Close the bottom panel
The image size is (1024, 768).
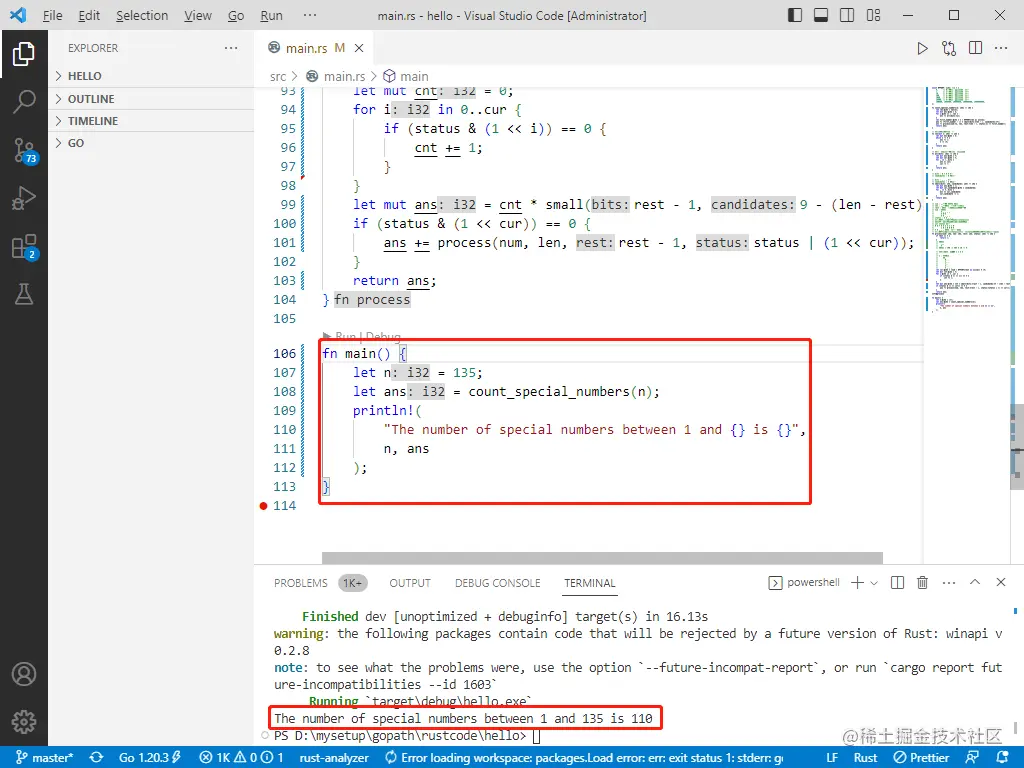tap(1000, 582)
